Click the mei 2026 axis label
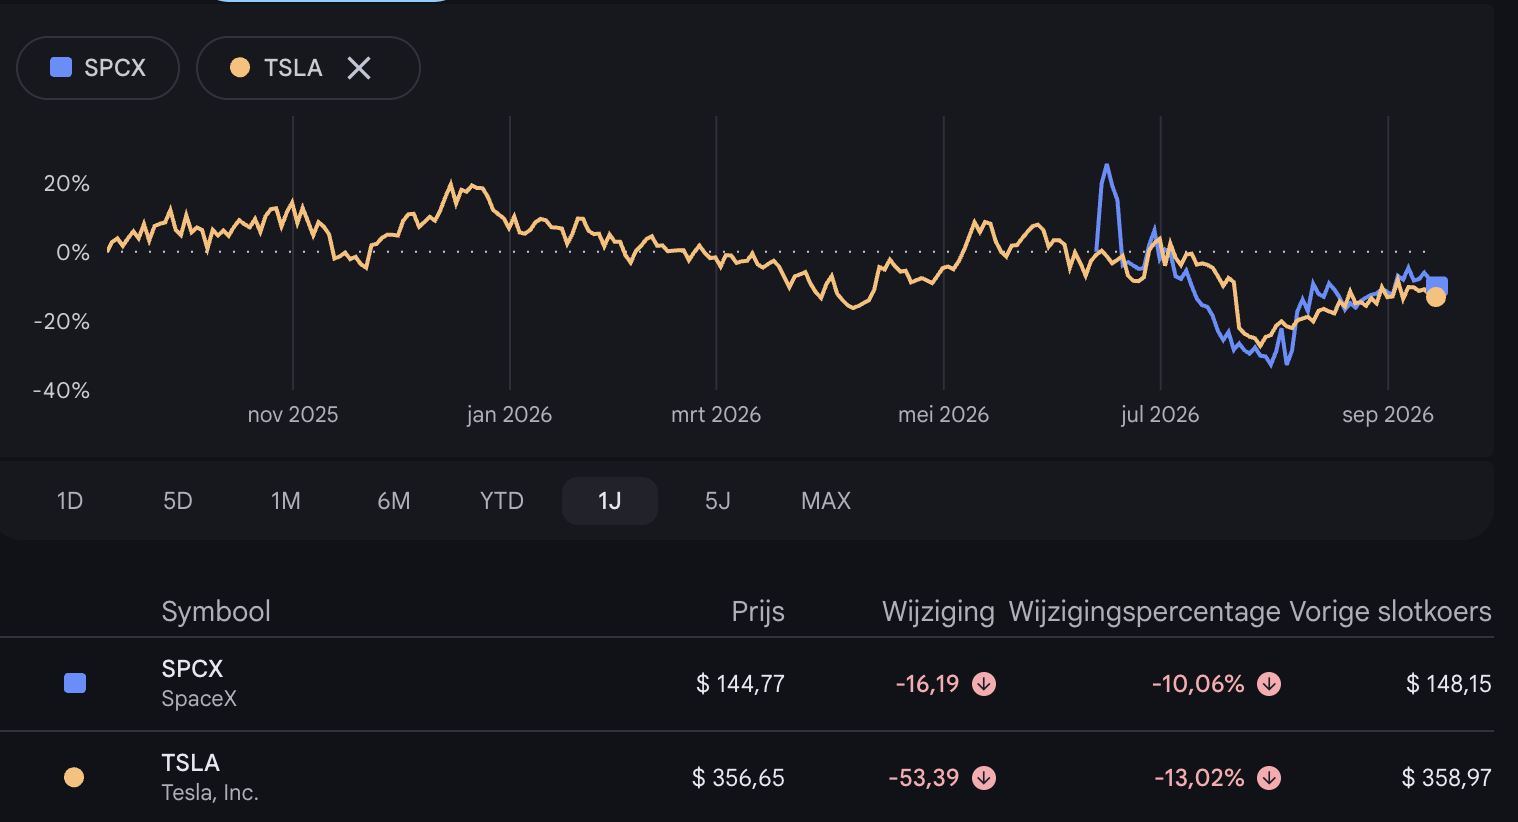This screenshot has width=1518, height=822. [943, 415]
